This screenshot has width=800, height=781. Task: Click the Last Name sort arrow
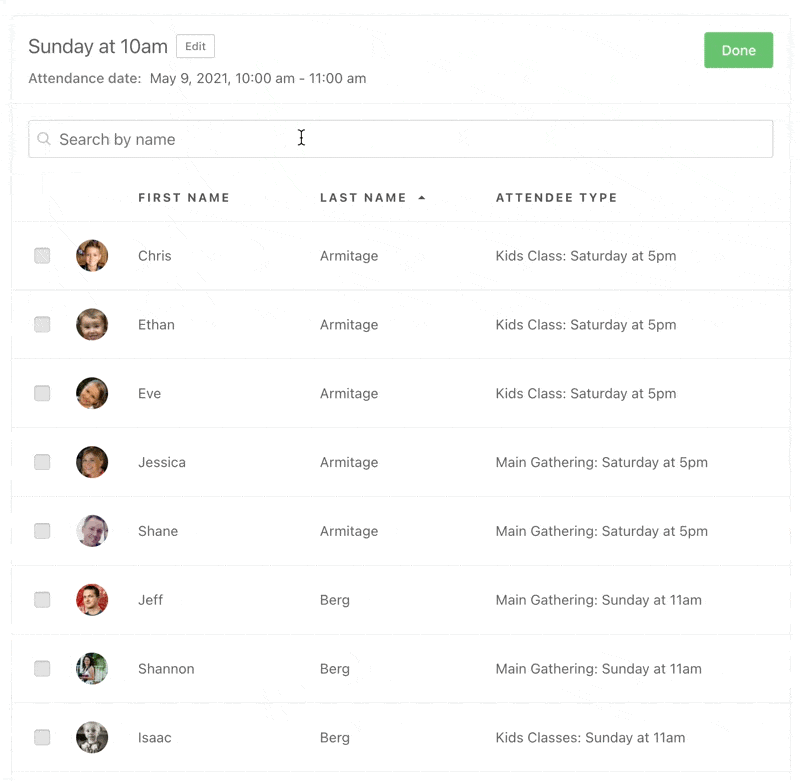422,198
